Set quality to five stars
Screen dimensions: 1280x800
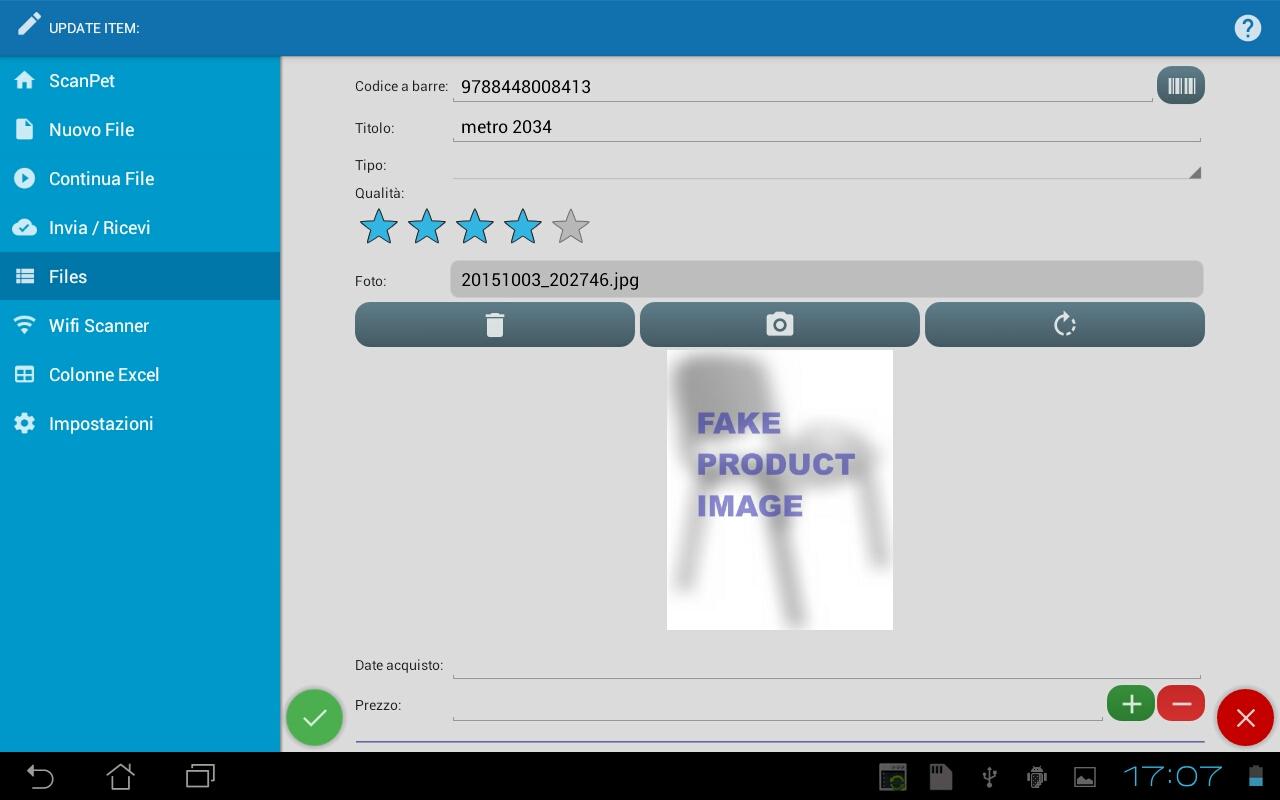571,227
